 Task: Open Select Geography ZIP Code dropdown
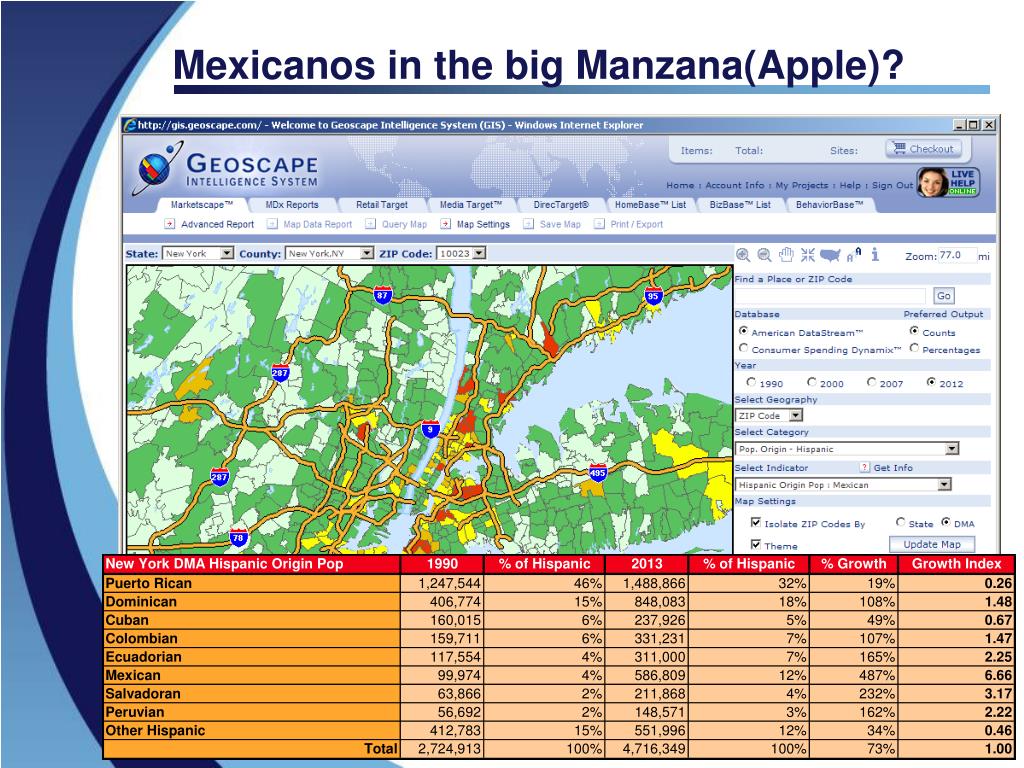[x=769, y=415]
